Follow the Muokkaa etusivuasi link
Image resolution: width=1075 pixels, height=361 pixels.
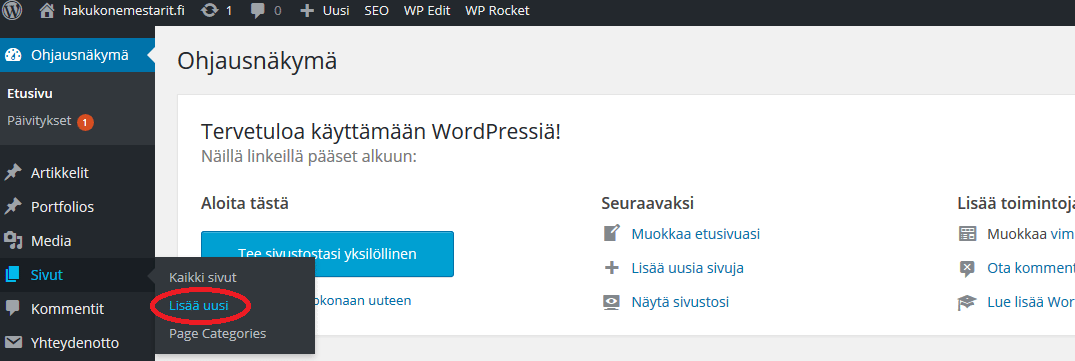pyautogui.click(x=695, y=234)
